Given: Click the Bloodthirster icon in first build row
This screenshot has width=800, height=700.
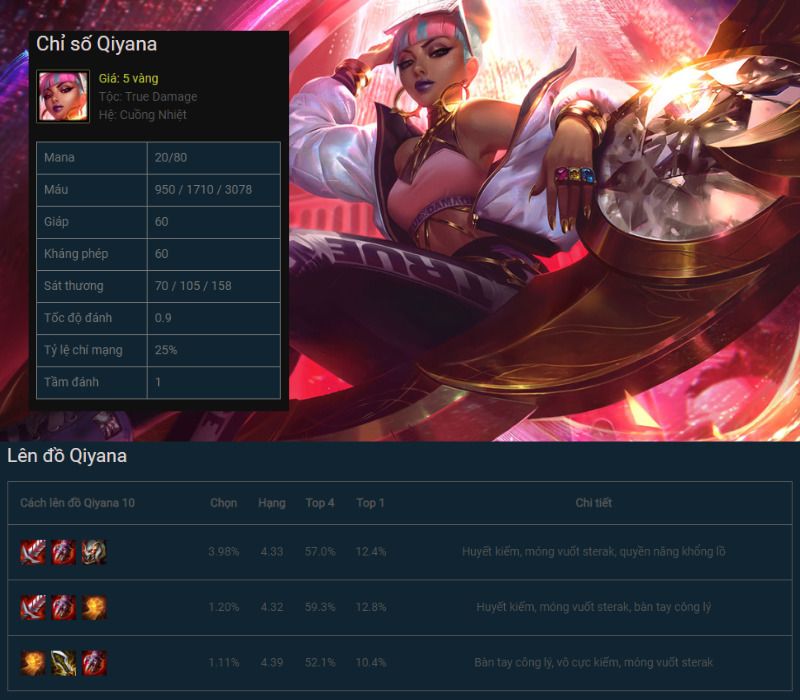Looking at the screenshot, I should [x=33, y=552].
